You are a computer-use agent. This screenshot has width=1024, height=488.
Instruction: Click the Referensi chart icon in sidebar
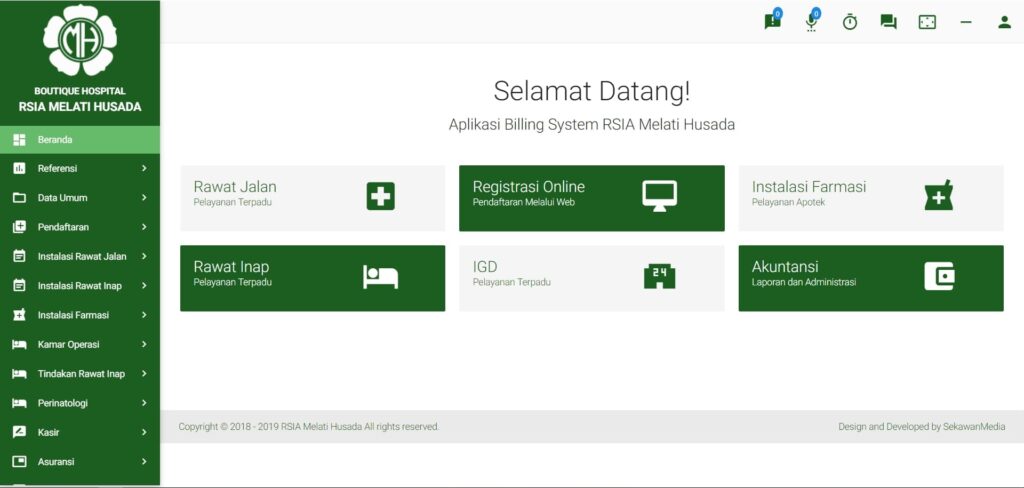pyautogui.click(x=20, y=169)
